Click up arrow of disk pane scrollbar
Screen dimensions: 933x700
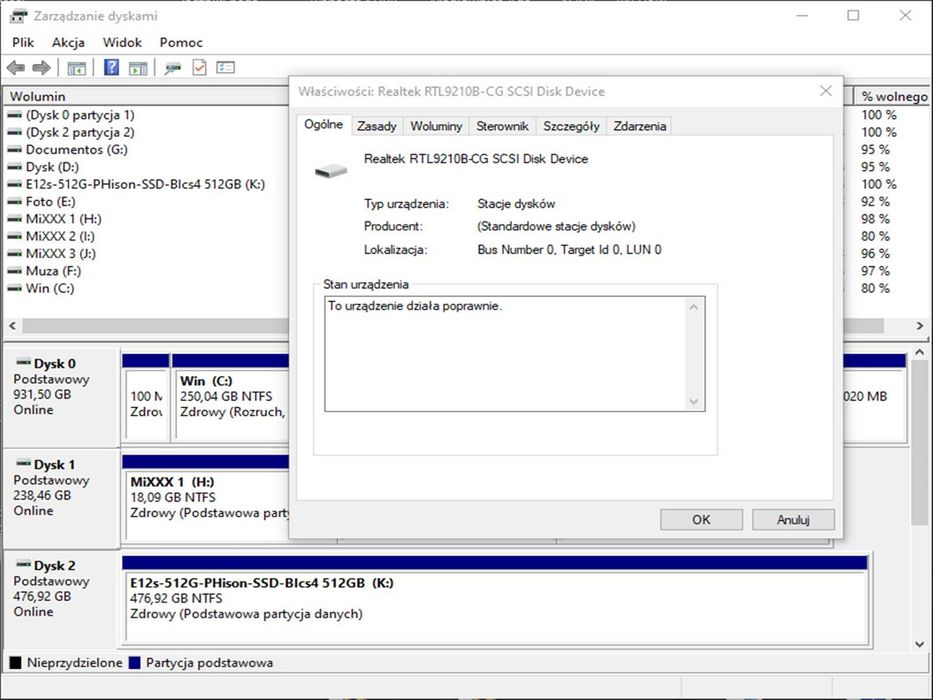point(919,352)
